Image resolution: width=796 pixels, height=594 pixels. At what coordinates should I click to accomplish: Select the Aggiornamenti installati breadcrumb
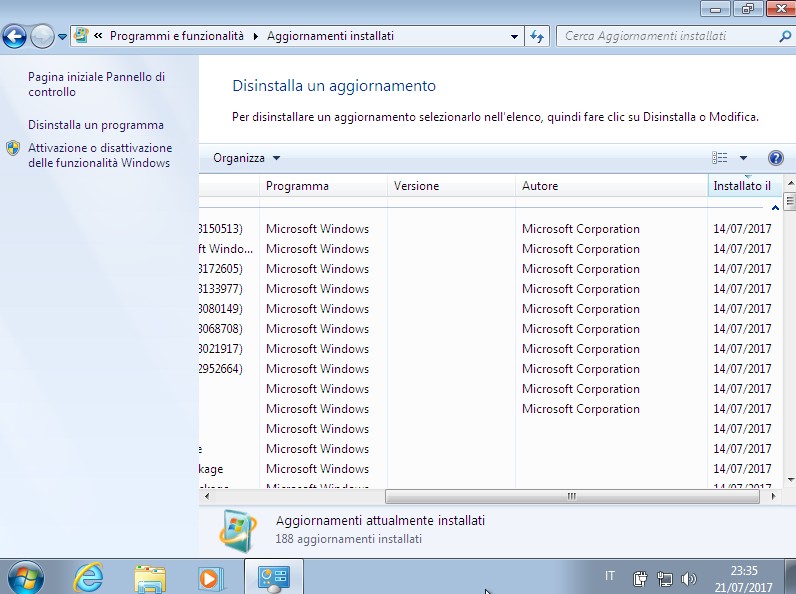pyautogui.click(x=330, y=36)
